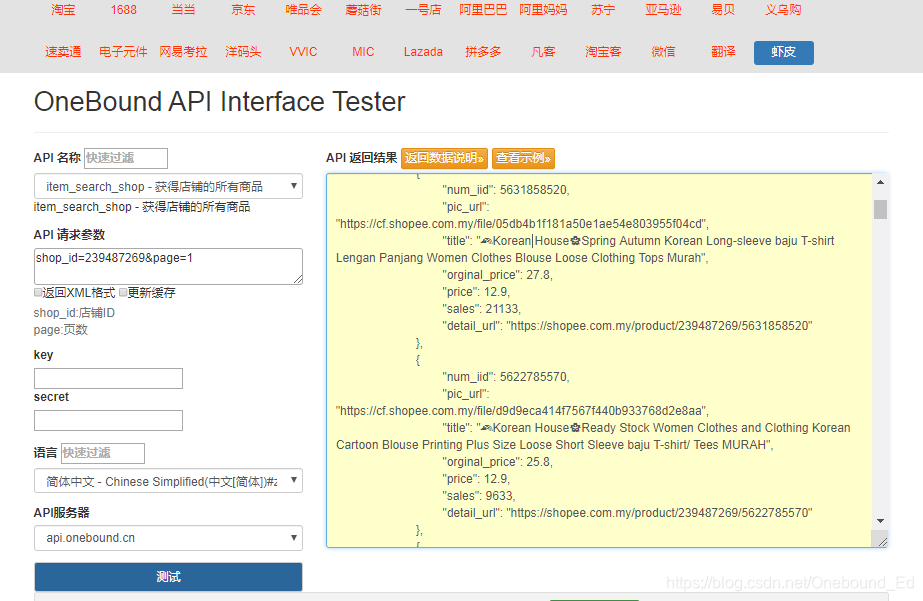
Task: Open the 淘宝 platform tab
Action: pos(63,10)
